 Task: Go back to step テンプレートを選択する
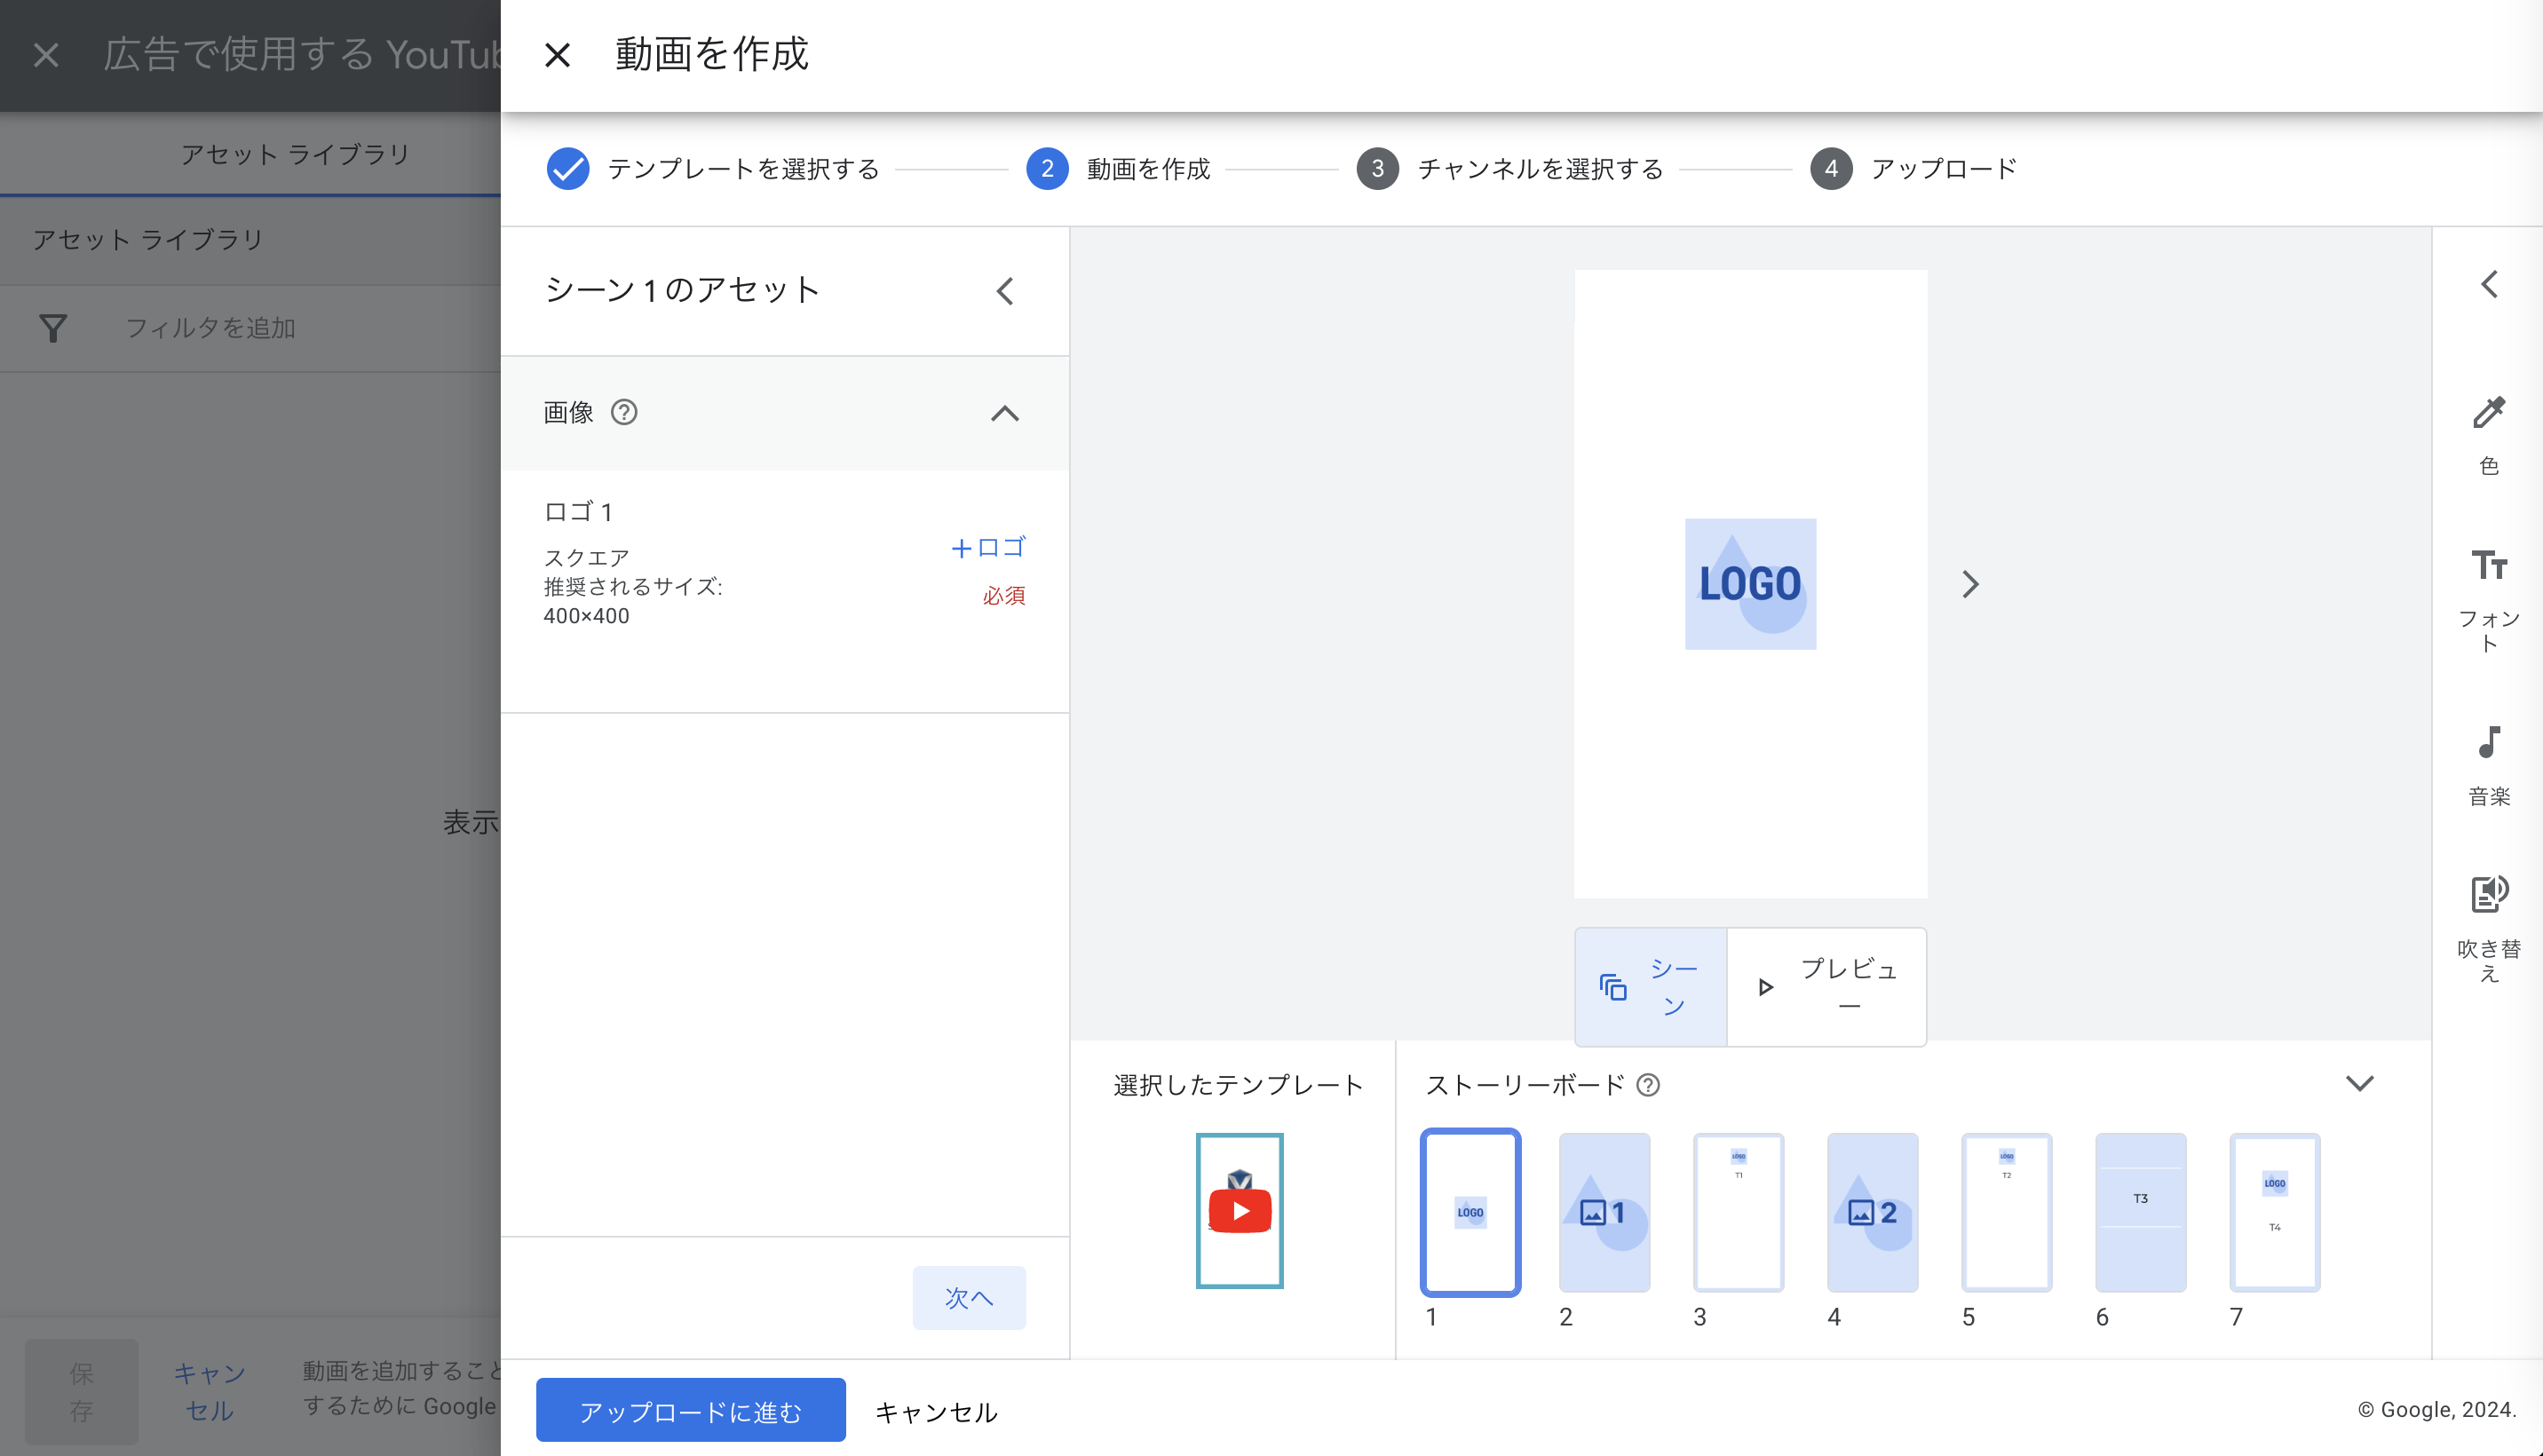point(713,169)
